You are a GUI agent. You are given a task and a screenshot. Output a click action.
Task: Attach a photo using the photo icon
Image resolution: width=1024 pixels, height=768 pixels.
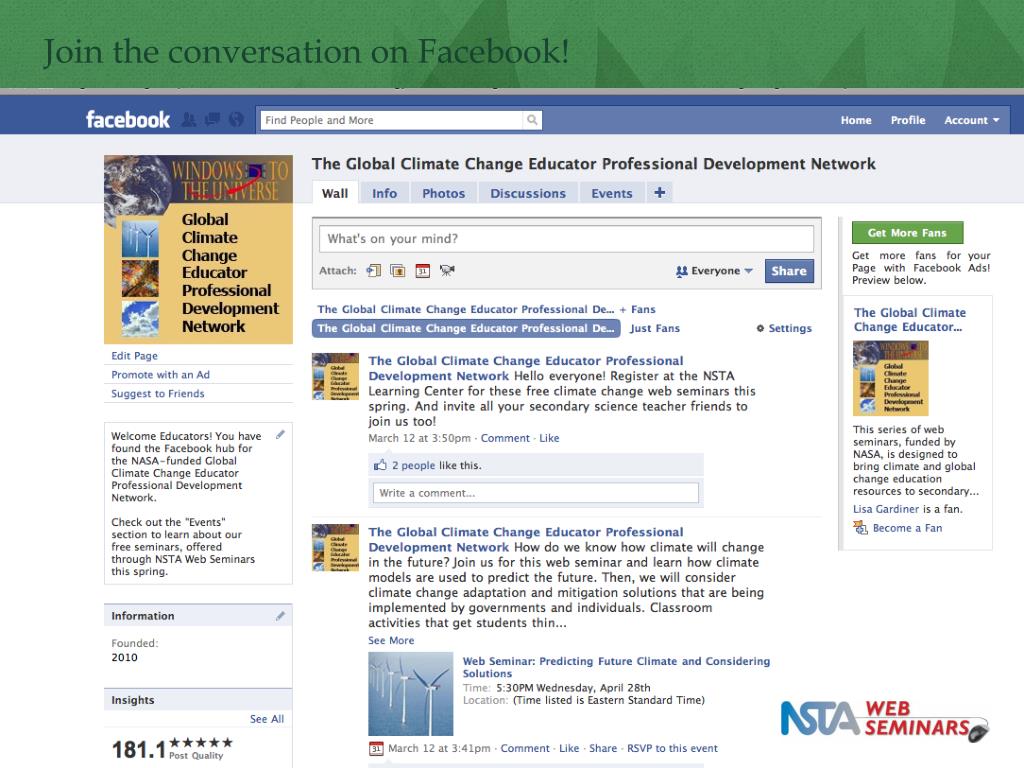tap(398, 270)
